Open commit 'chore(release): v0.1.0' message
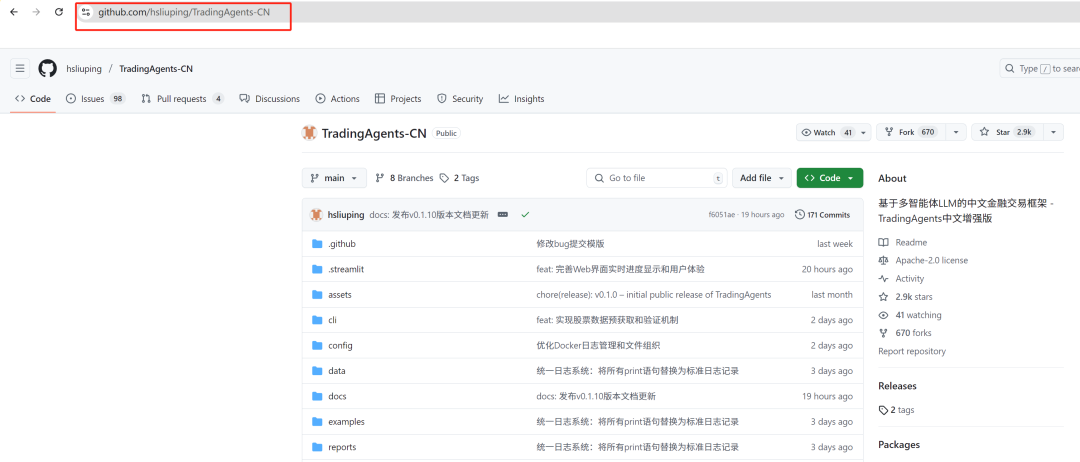This screenshot has width=1080, height=462. coord(654,295)
